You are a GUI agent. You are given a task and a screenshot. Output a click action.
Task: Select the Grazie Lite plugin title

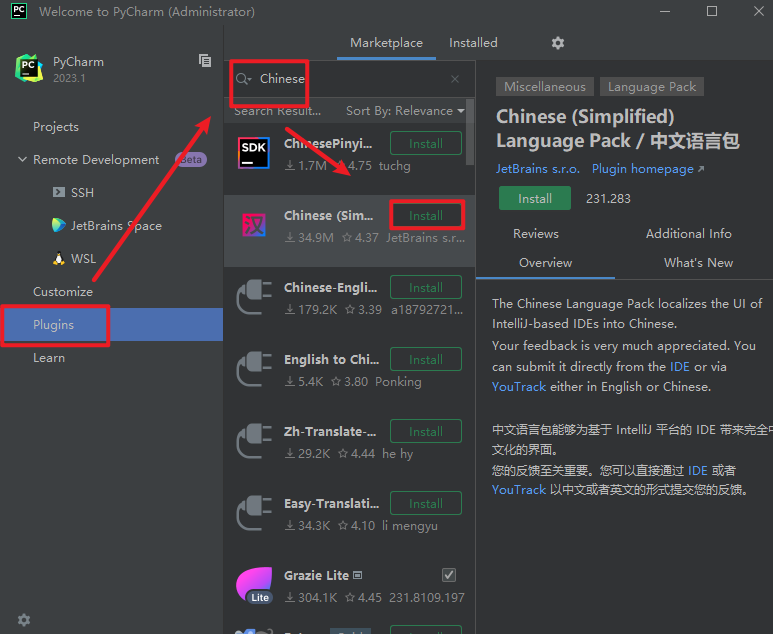[x=316, y=575]
